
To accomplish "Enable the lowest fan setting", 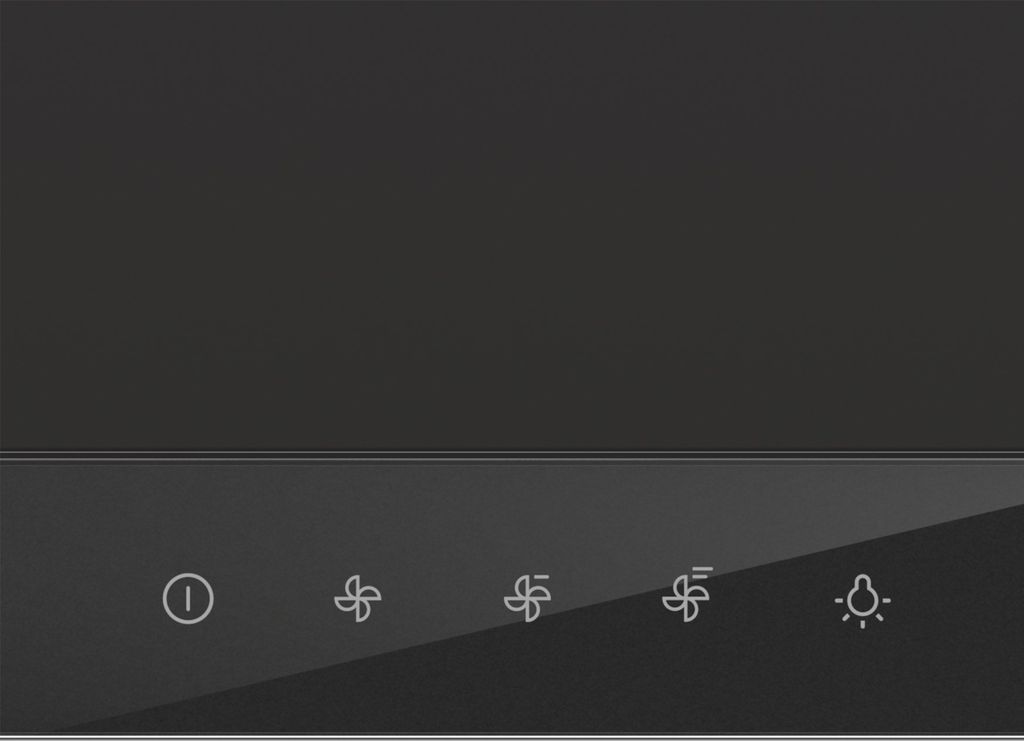I will pos(358,598).
